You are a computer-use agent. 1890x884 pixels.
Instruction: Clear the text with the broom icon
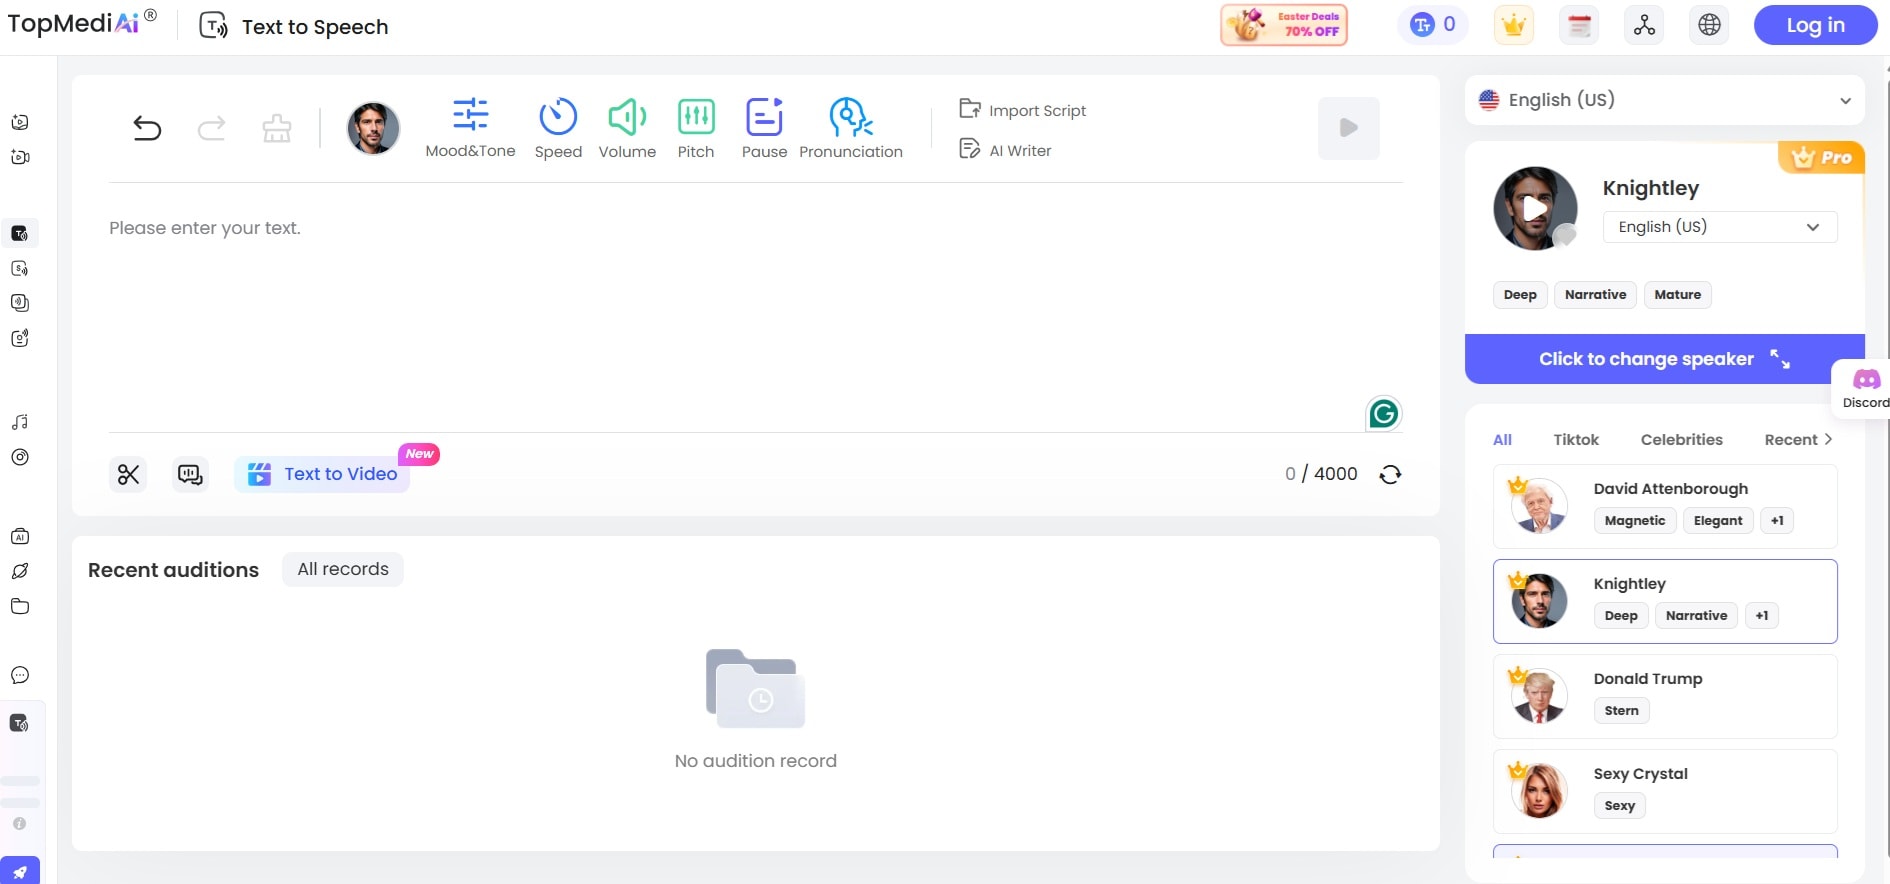tap(277, 128)
